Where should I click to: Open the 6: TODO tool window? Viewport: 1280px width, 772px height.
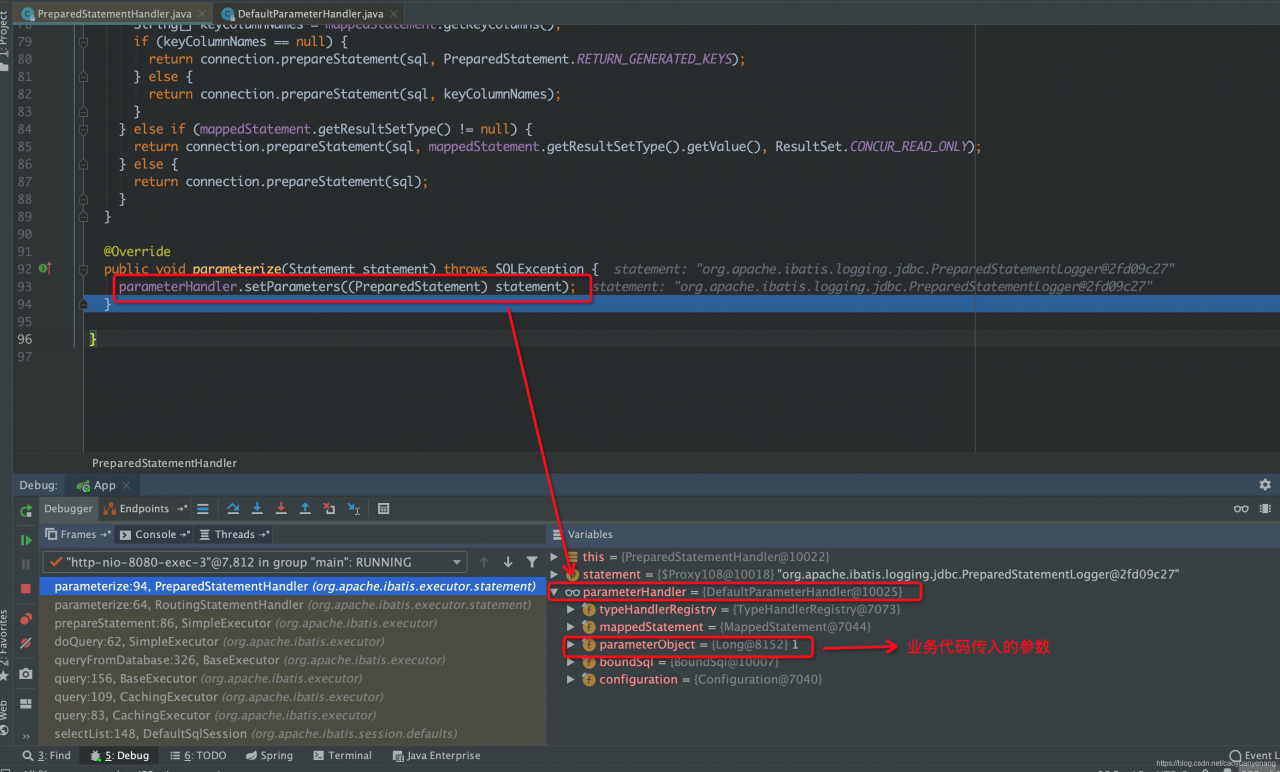(x=198, y=756)
